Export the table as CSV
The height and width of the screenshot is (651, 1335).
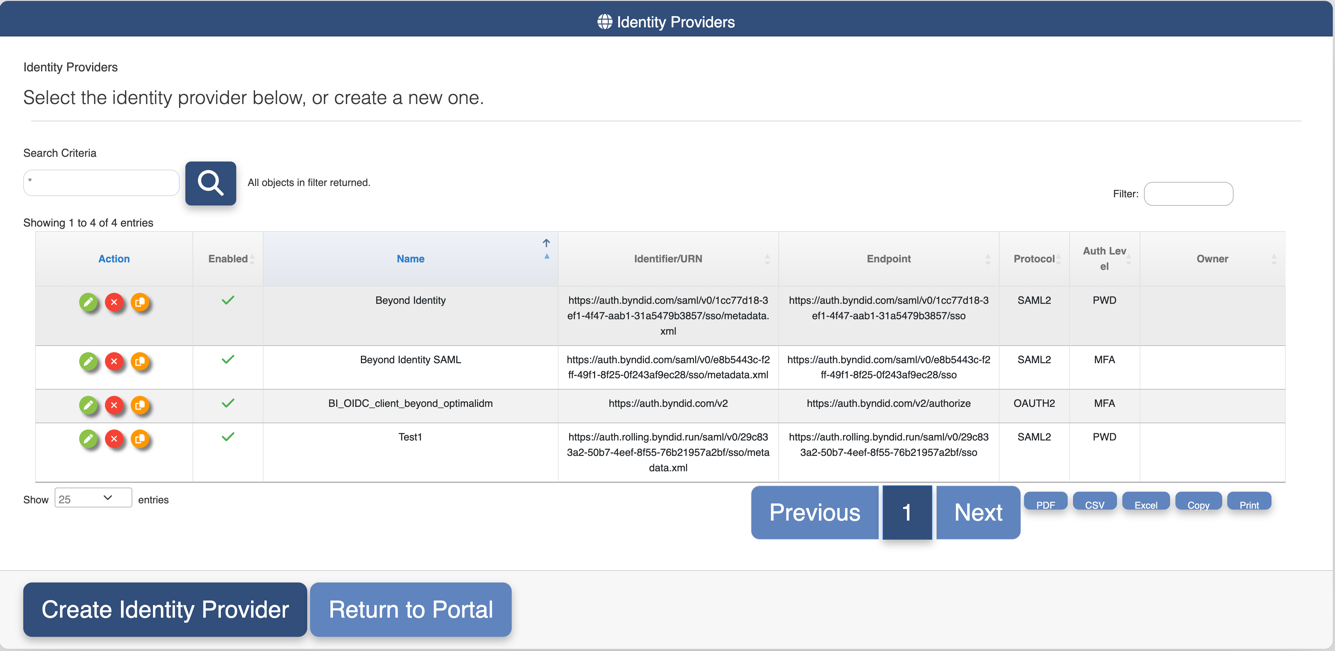(x=1095, y=503)
